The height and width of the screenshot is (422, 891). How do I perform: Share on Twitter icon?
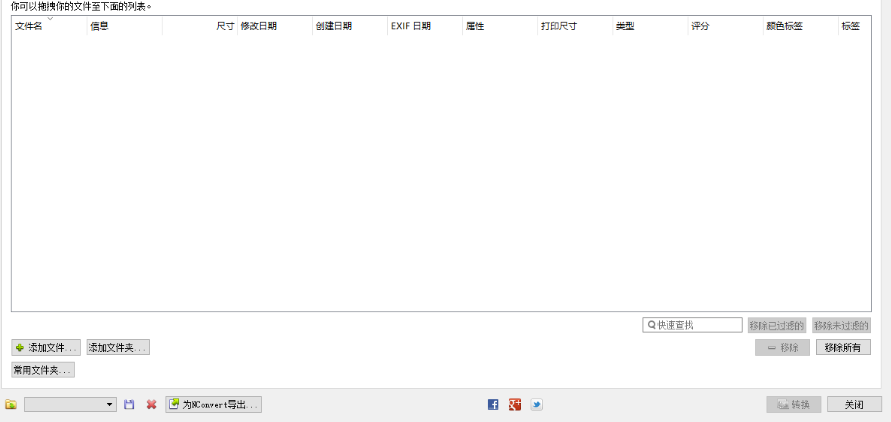[536, 404]
